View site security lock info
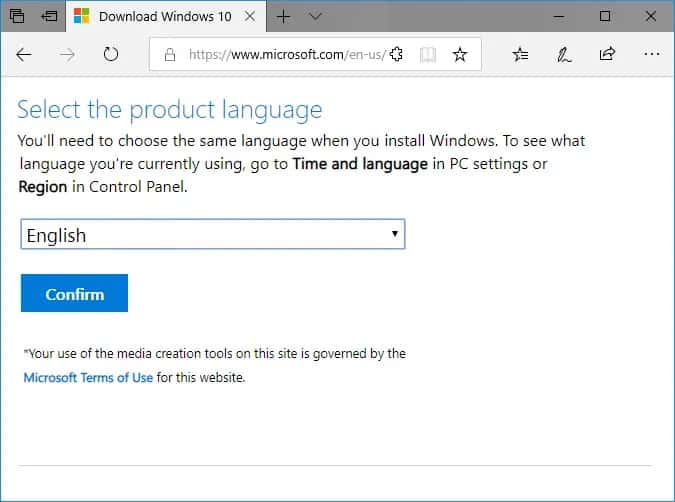Screen dimensions: 675x502 click(170, 55)
